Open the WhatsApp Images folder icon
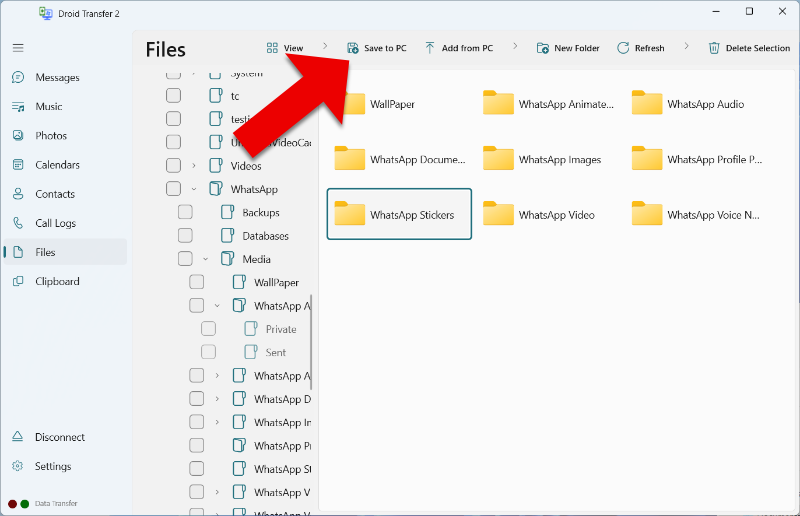Image resolution: width=800 pixels, height=516 pixels. (498, 158)
